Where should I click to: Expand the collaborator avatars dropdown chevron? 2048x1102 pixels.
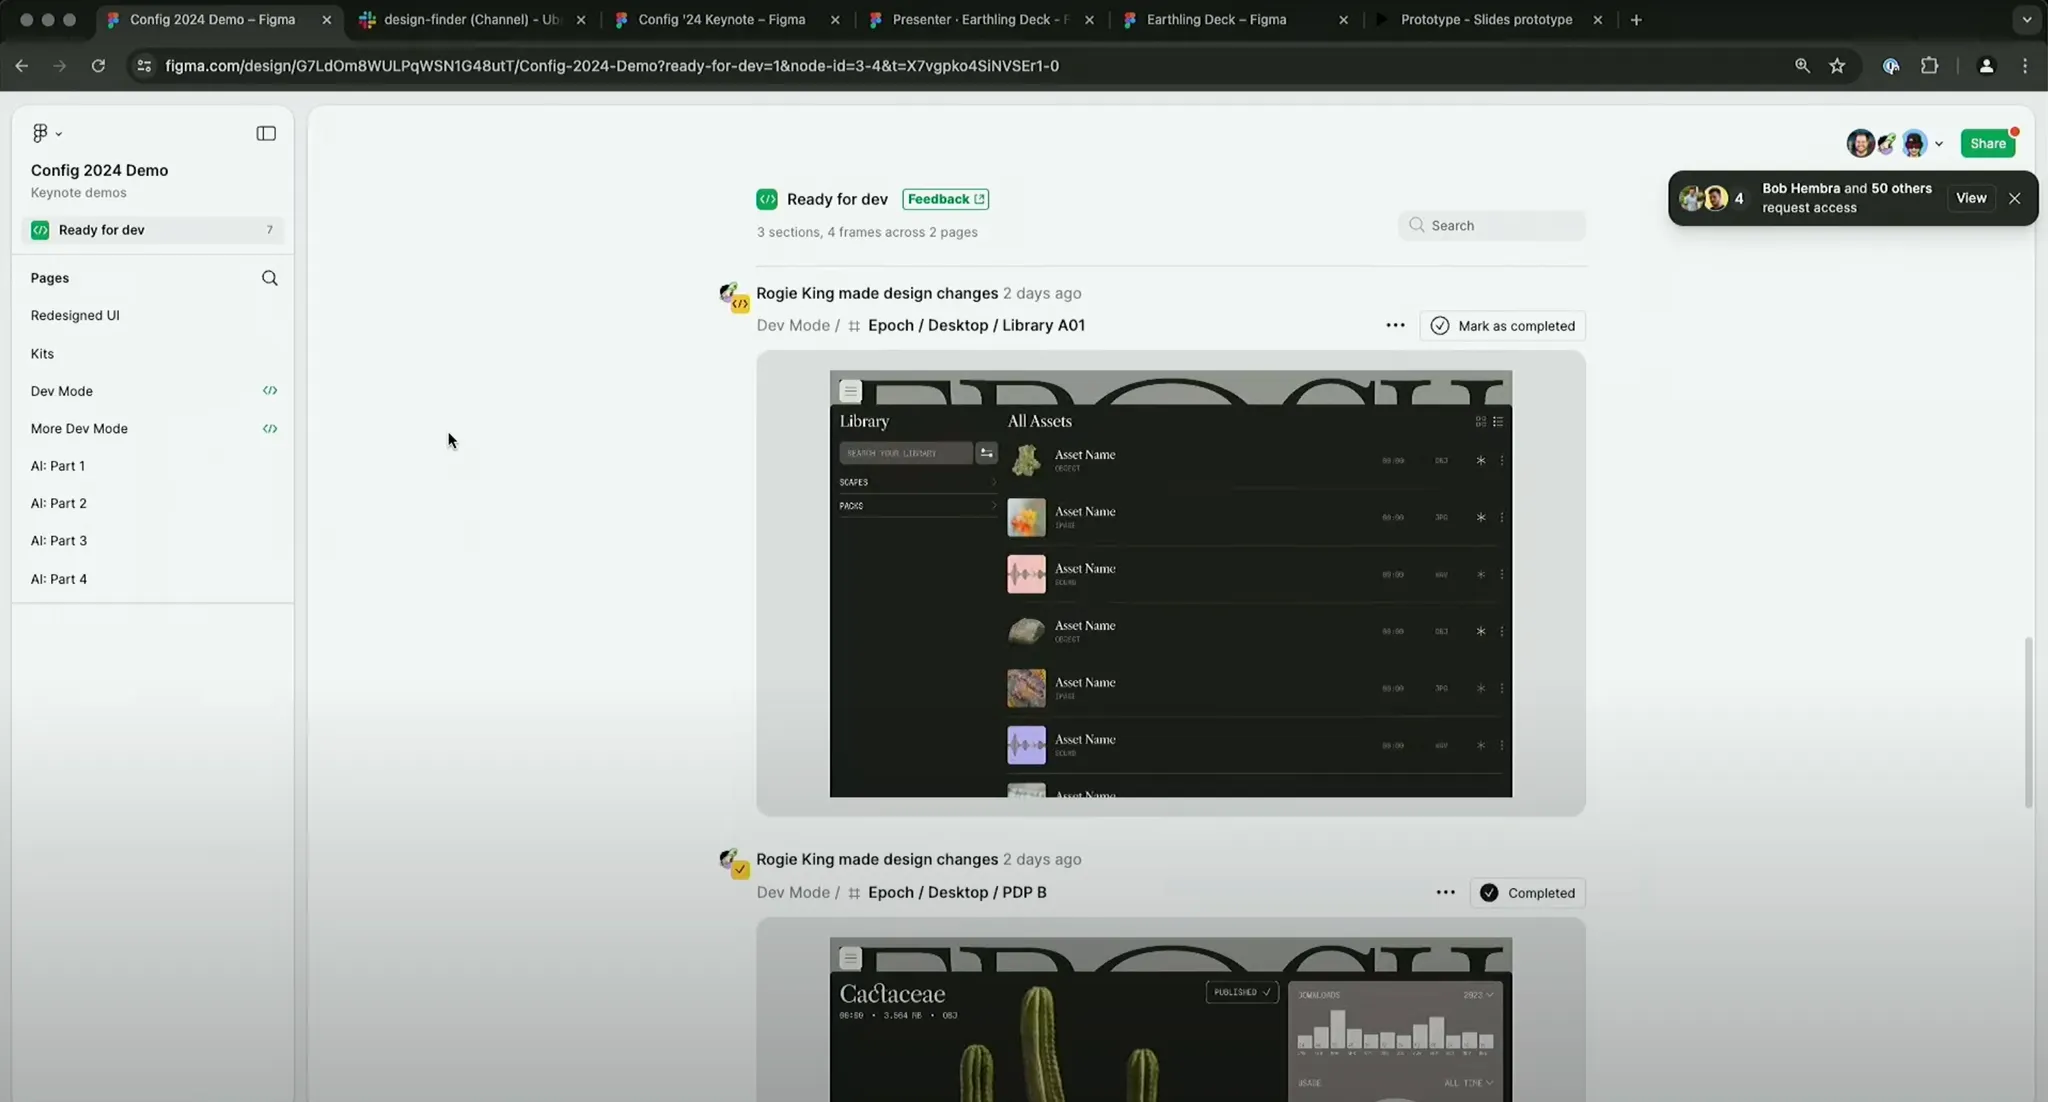(1938, 144)
